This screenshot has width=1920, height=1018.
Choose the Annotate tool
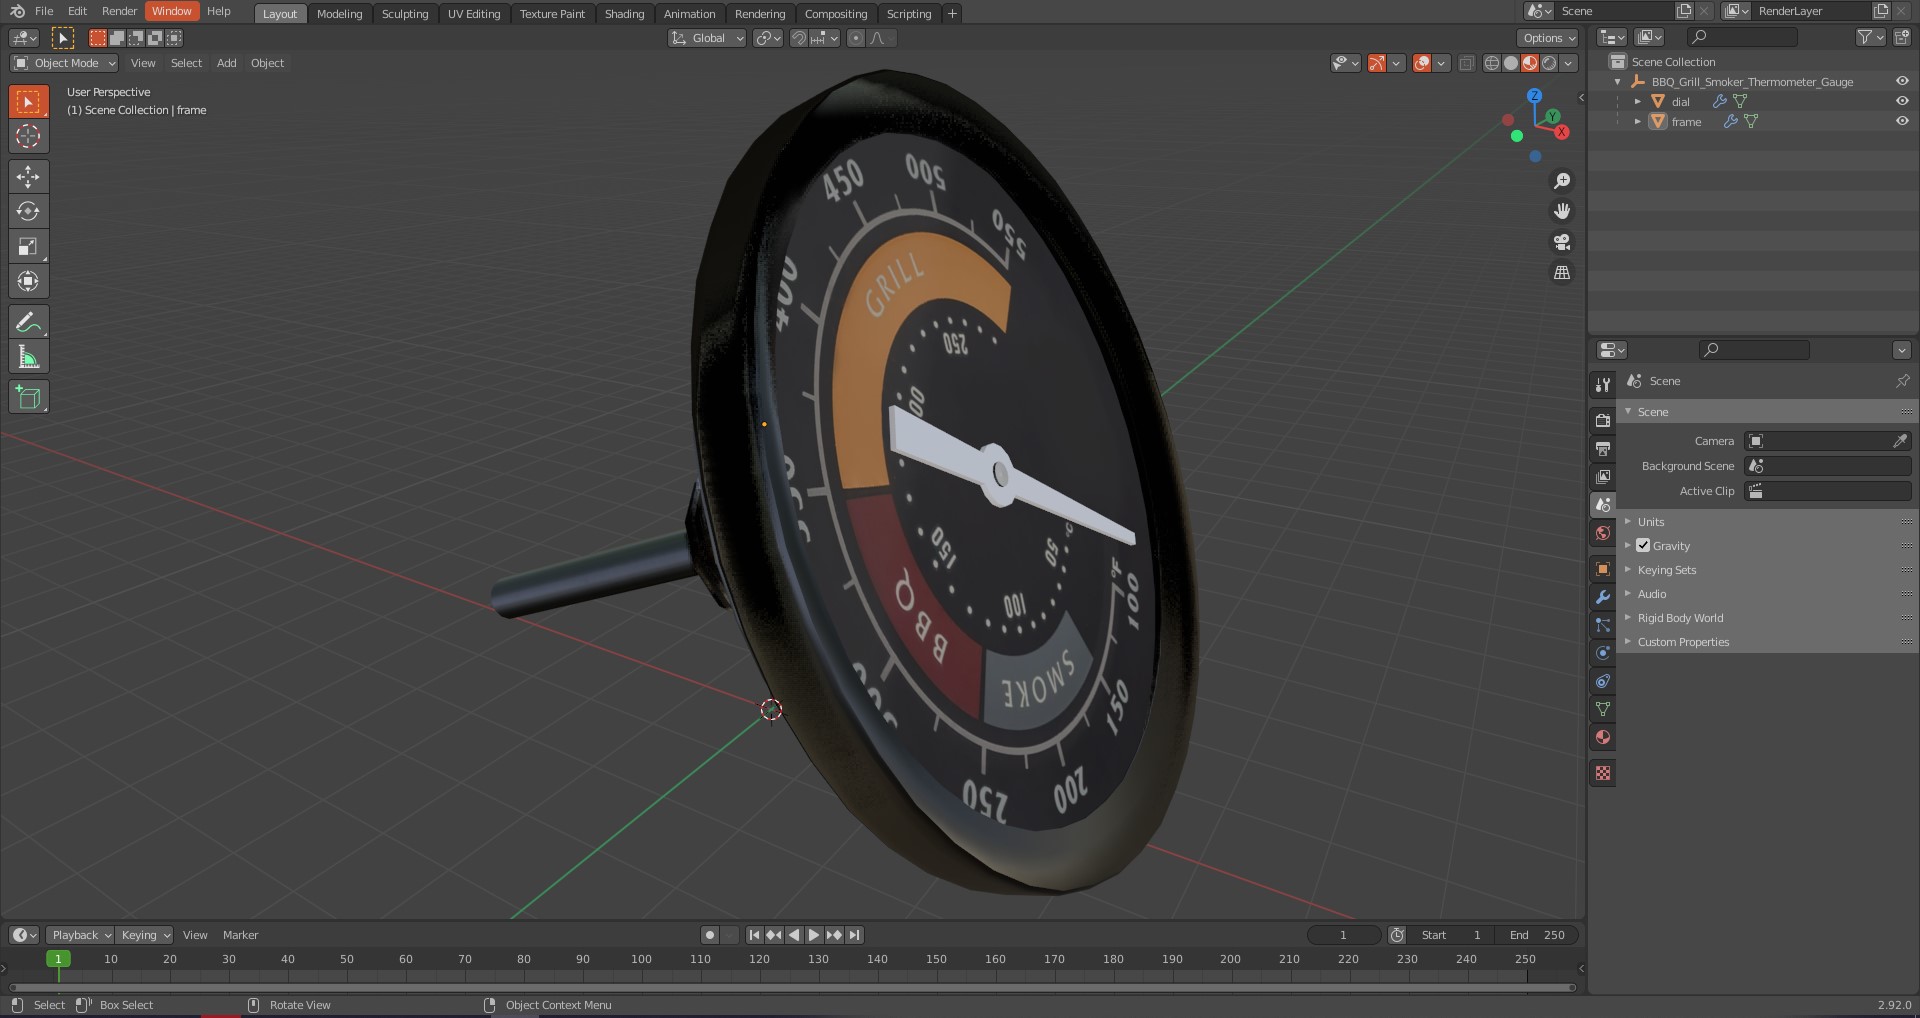28,322
